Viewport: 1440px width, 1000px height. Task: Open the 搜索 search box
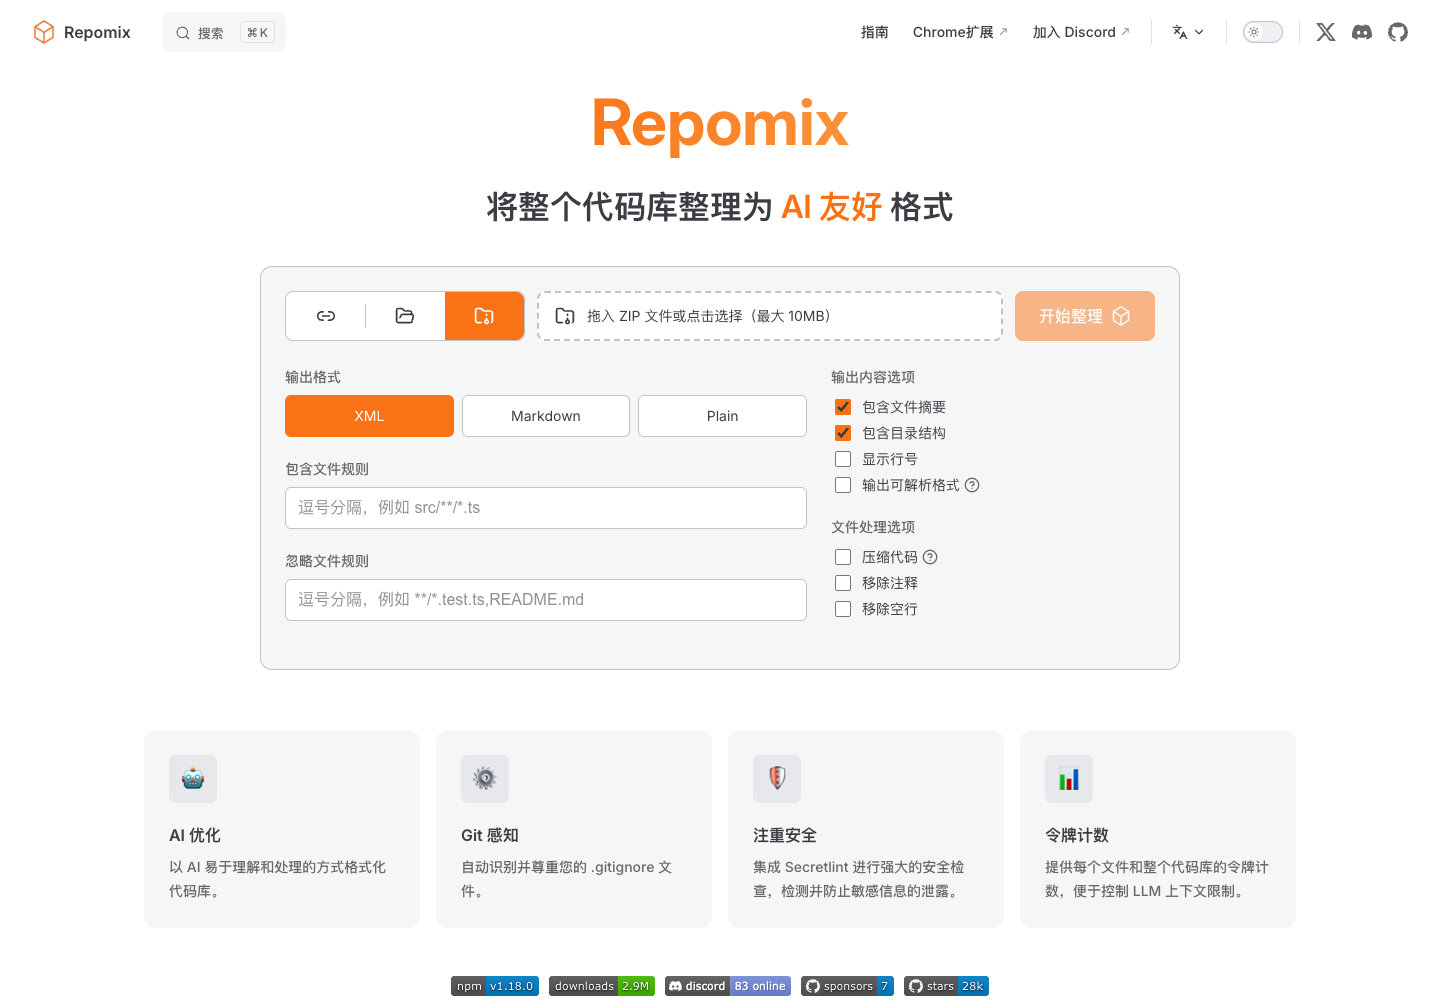click(224, 32)
